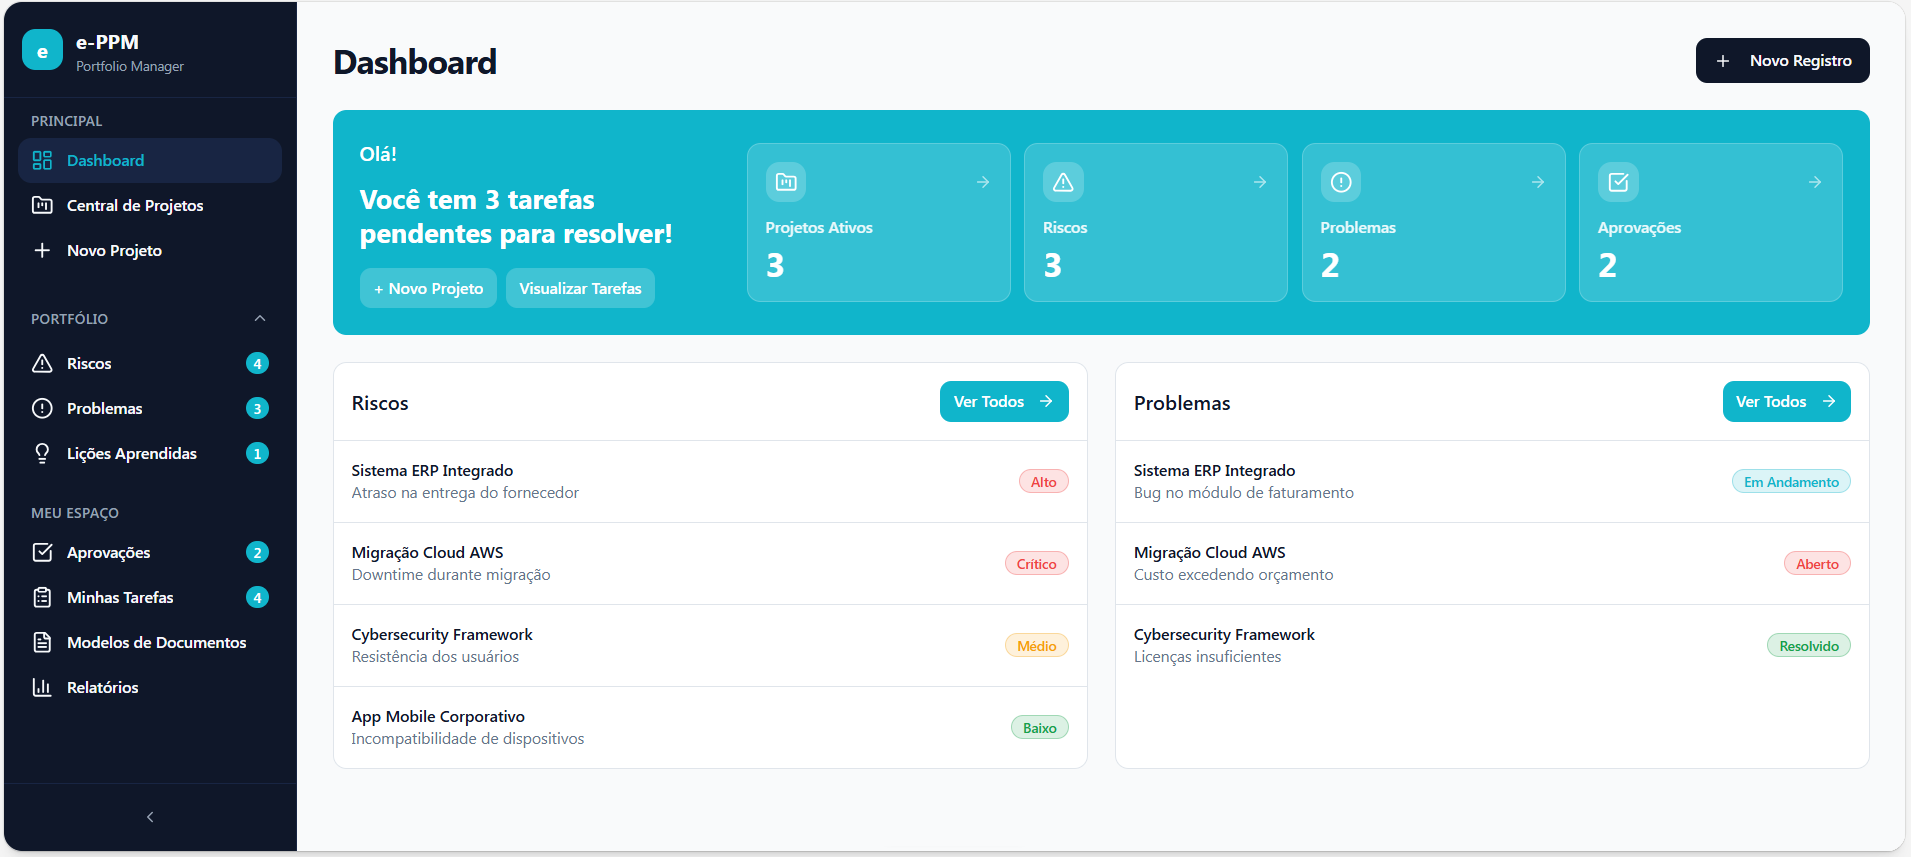Click the Relatórios bar chart icon
This screenshot has height=857, width=1911.
pyautogui.click(x=42, y=687)
